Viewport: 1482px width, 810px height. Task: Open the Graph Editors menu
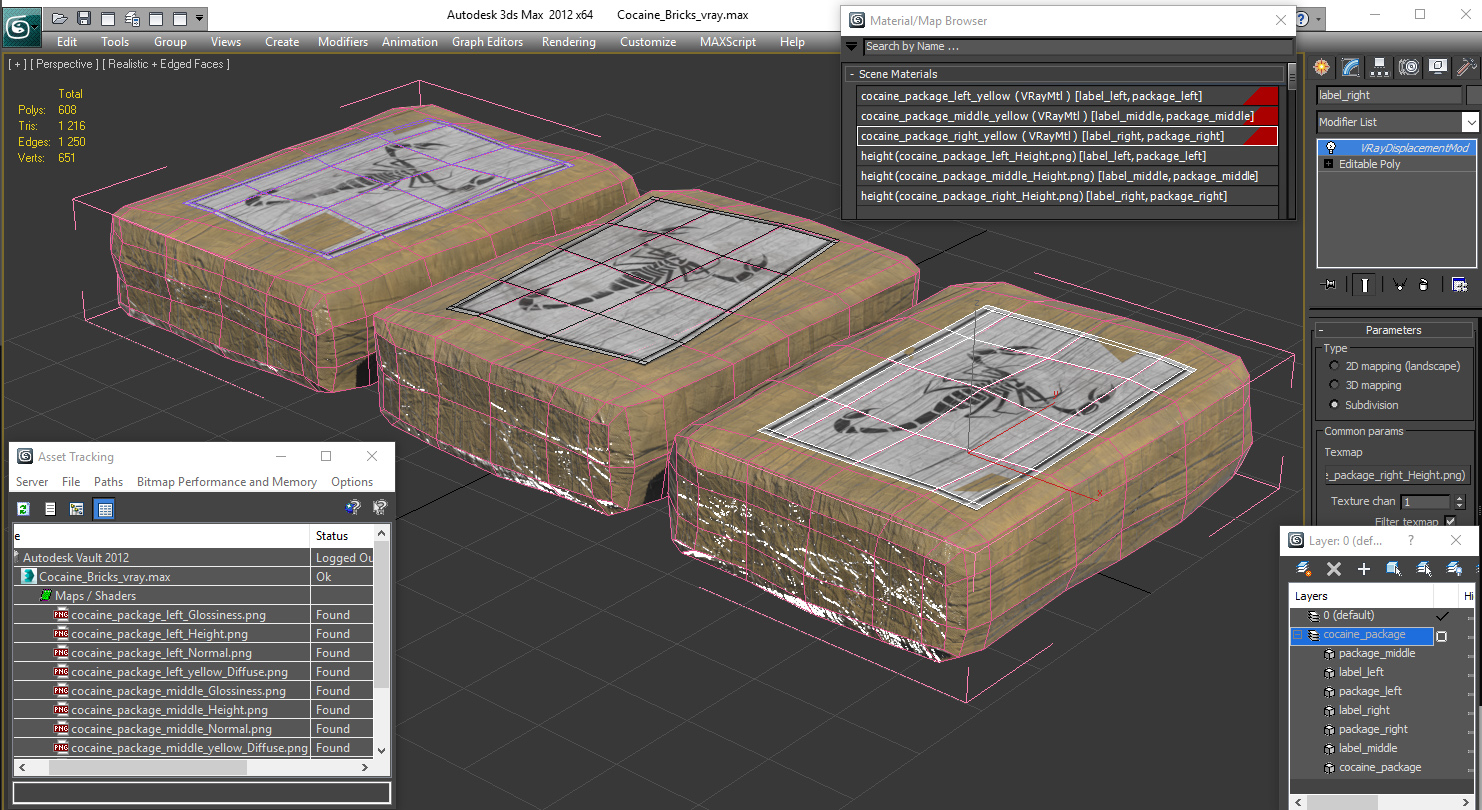click(x=487, y=42)
